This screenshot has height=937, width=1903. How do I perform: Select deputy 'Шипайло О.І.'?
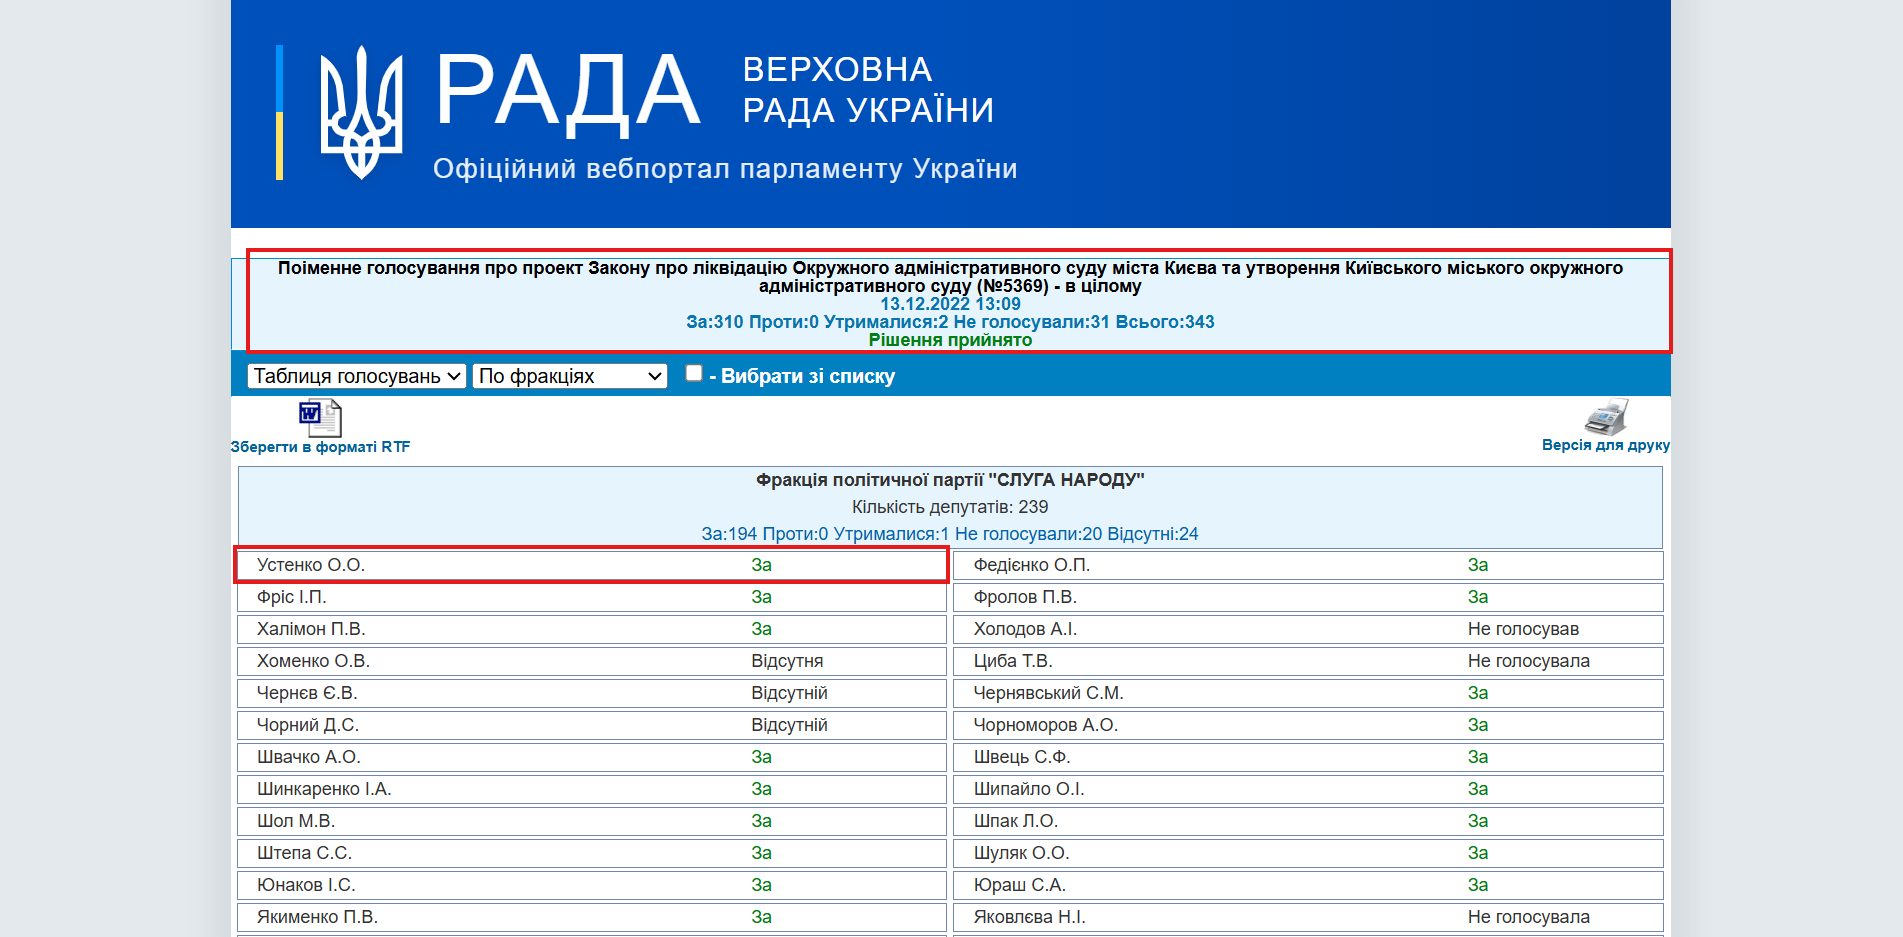pyautogui.click(x=1029, y=789)
